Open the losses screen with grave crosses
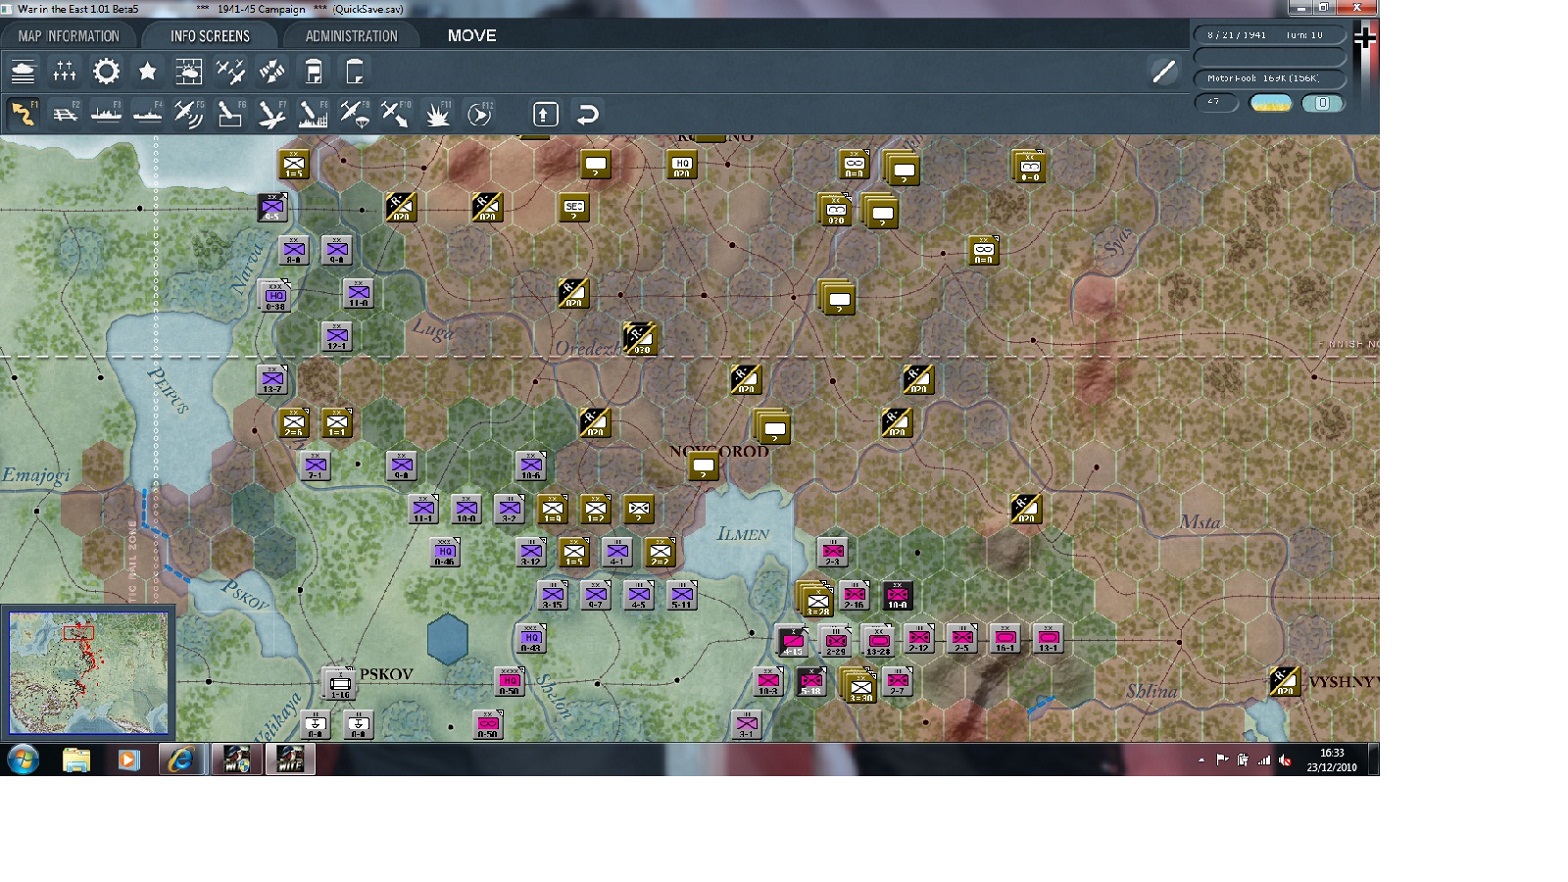The width and height of the screenshot is (1568, 882). (x=65, y=72)
